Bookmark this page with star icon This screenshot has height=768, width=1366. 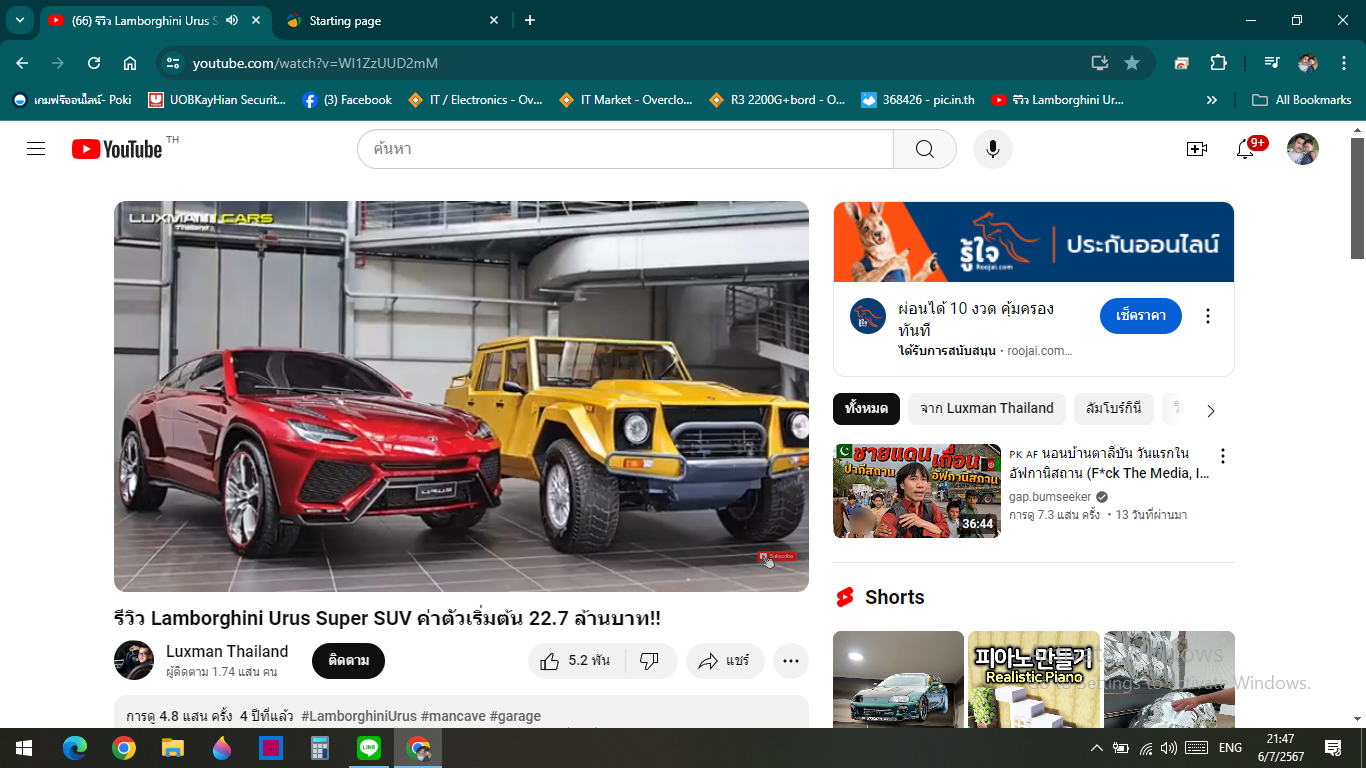click(1132, 63)
